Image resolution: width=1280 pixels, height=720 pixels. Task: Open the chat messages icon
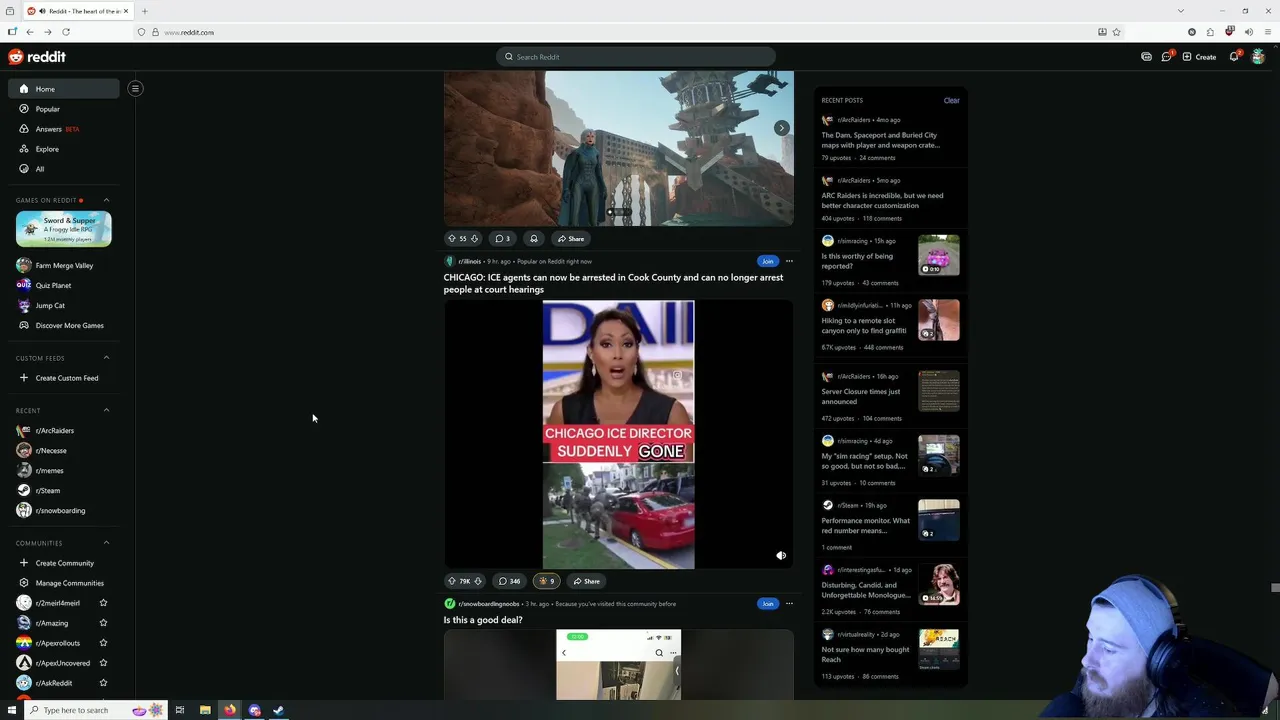click(x=1166, y=57)
